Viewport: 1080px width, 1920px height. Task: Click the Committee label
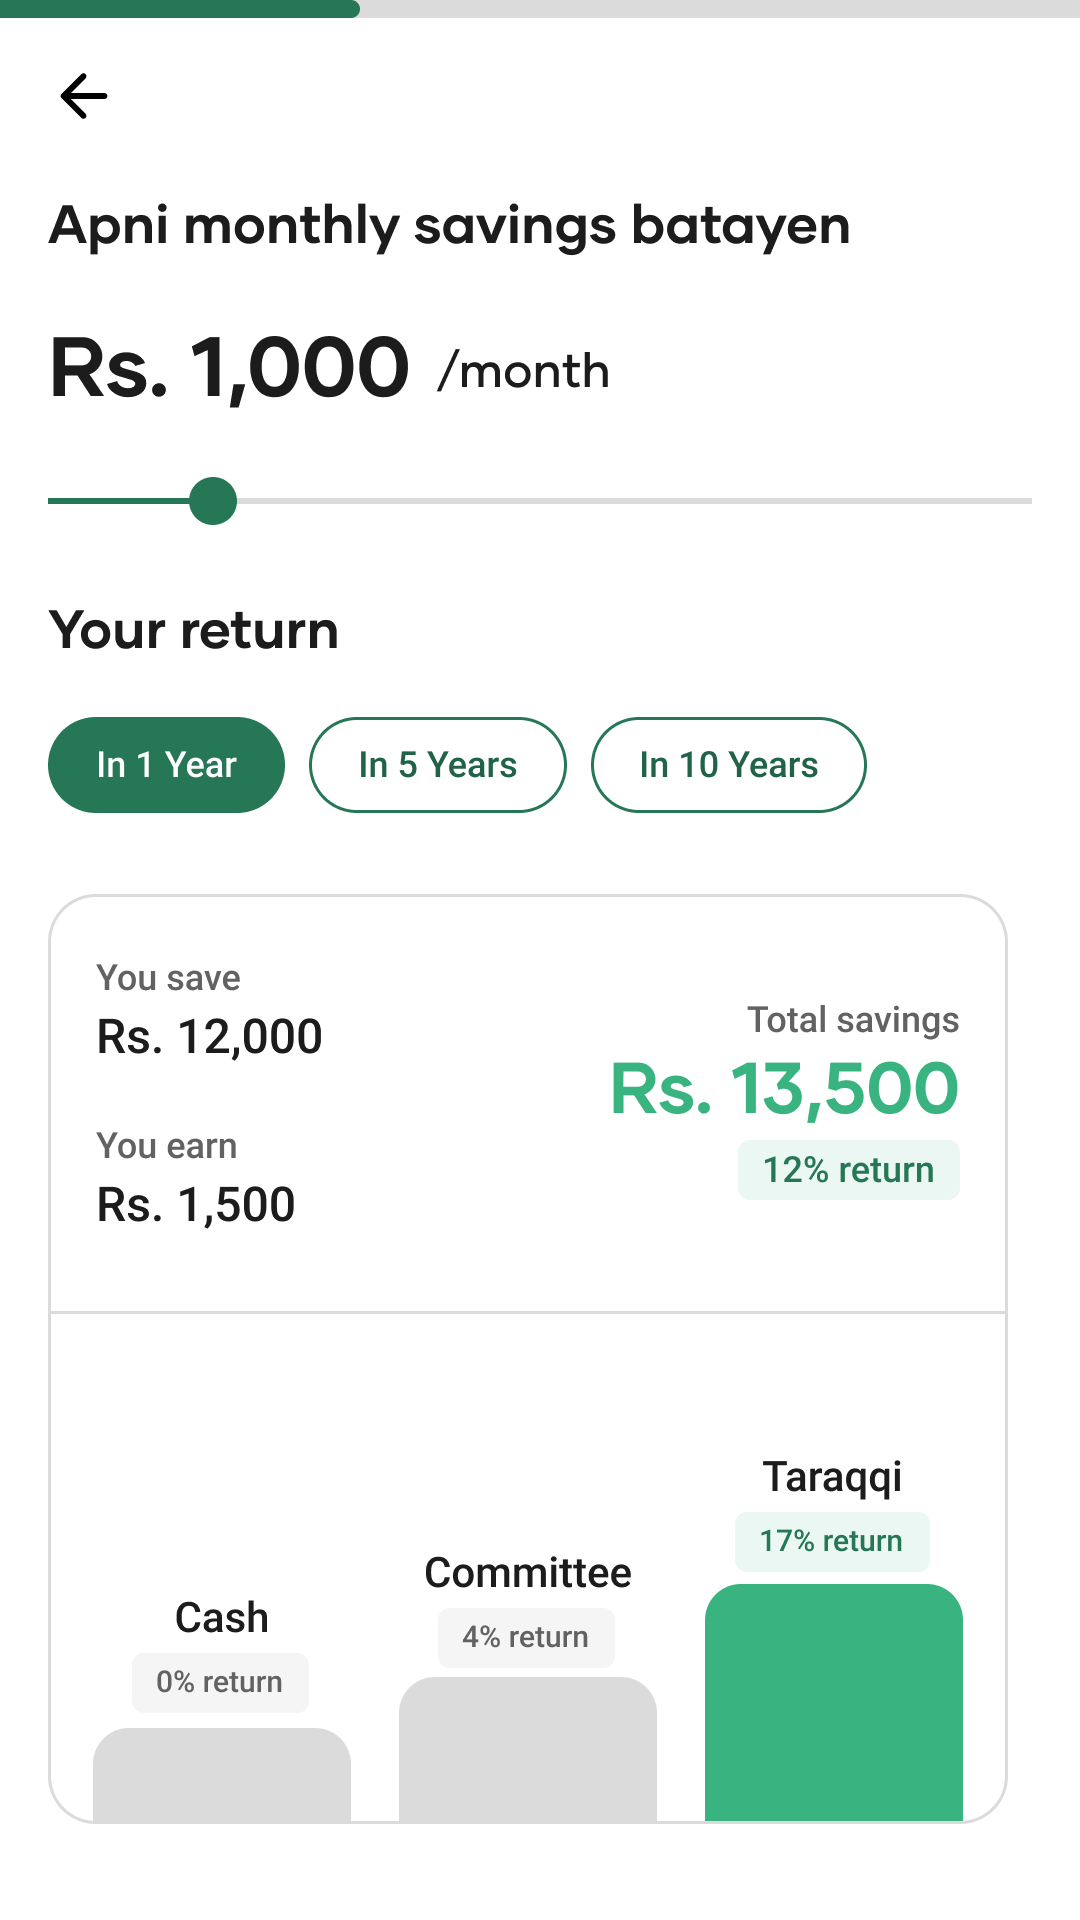pyautogui.click(x=528, y=1573)
